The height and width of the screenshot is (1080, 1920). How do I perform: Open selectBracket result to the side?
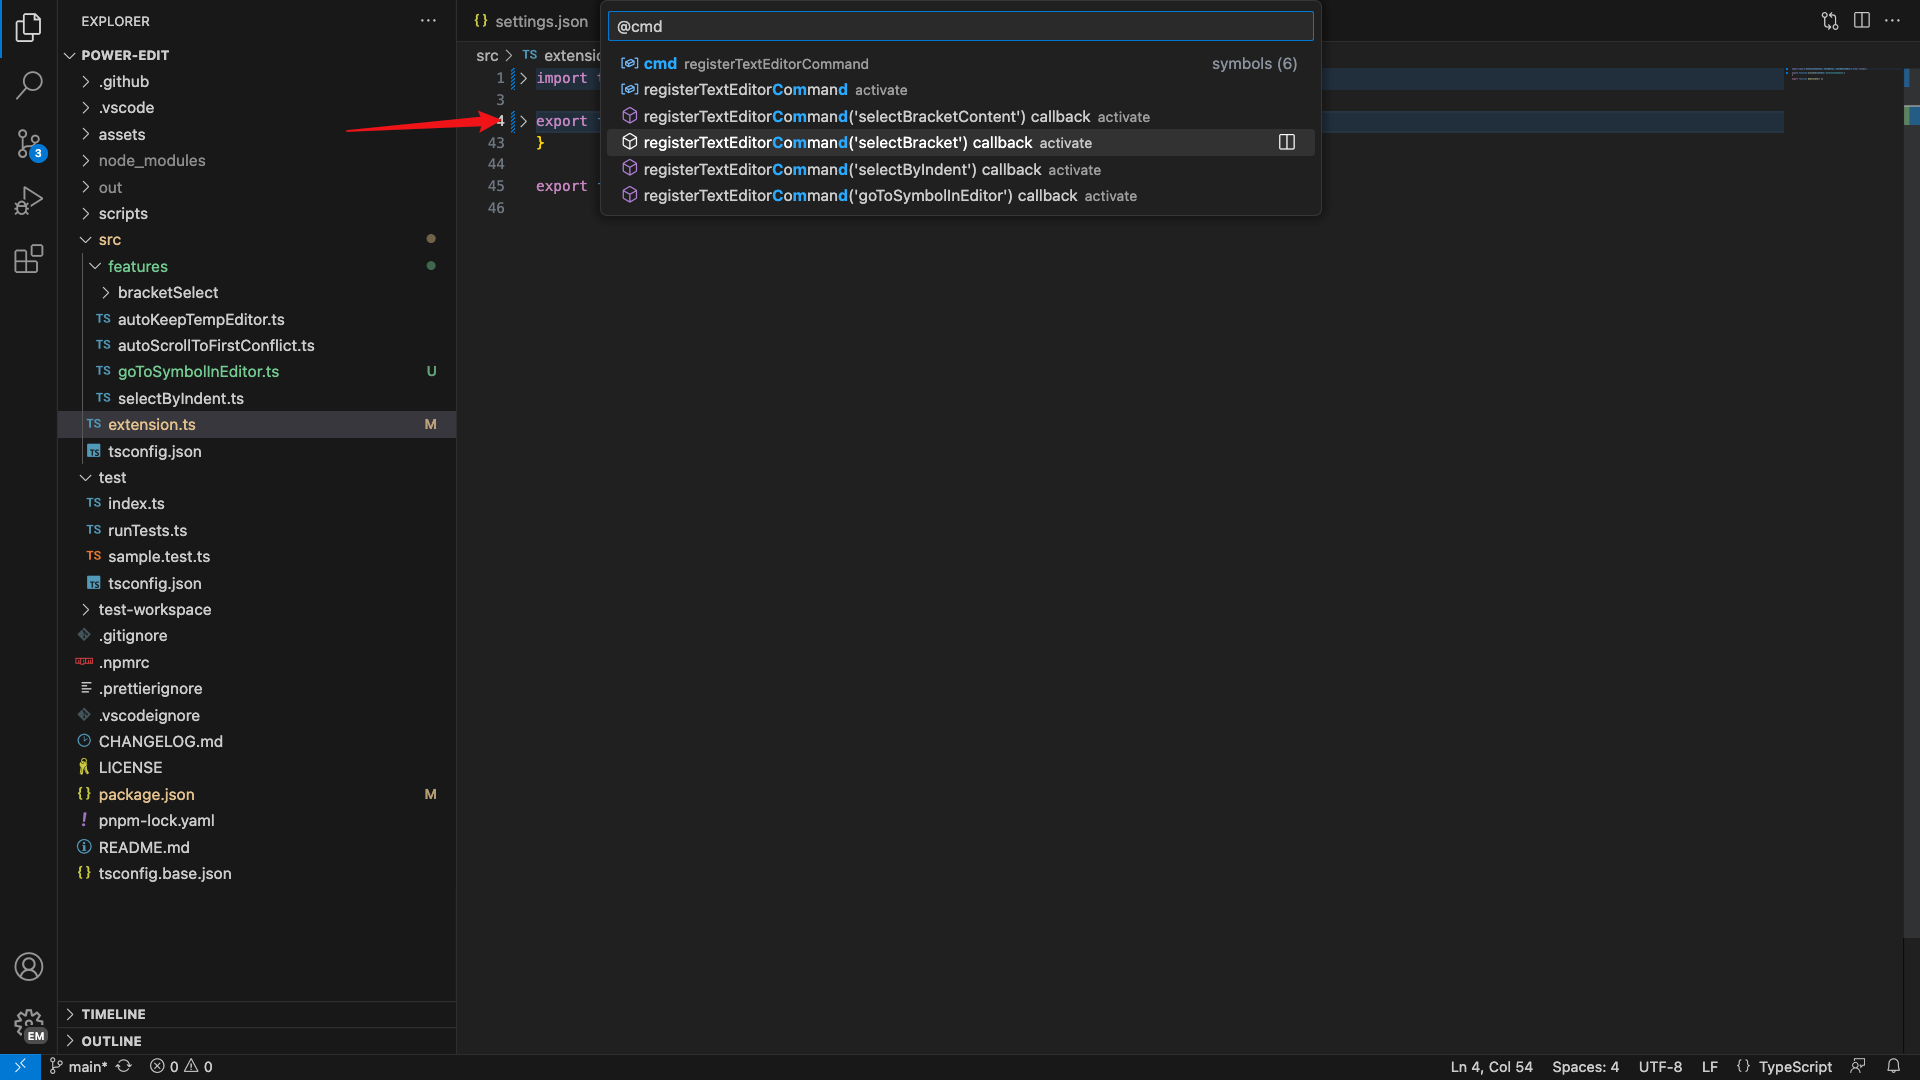click(1286, 142)
